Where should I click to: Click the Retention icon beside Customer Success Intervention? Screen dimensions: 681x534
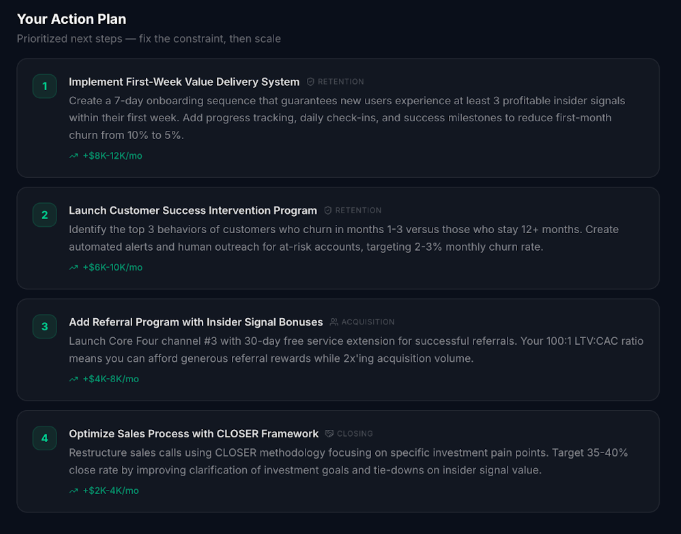click(328, 211)
